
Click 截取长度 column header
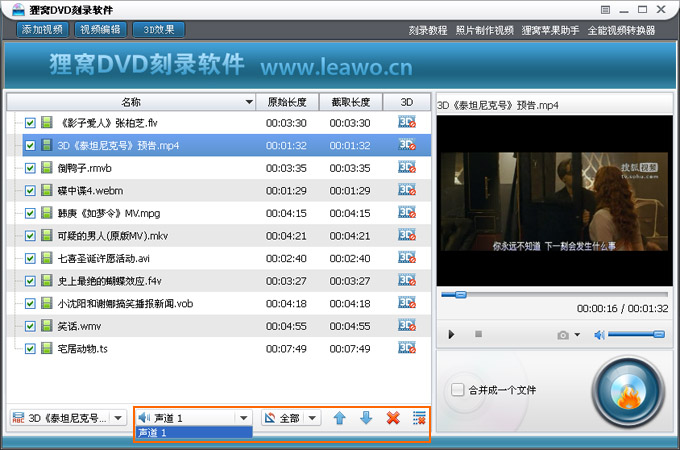point(351,102)
